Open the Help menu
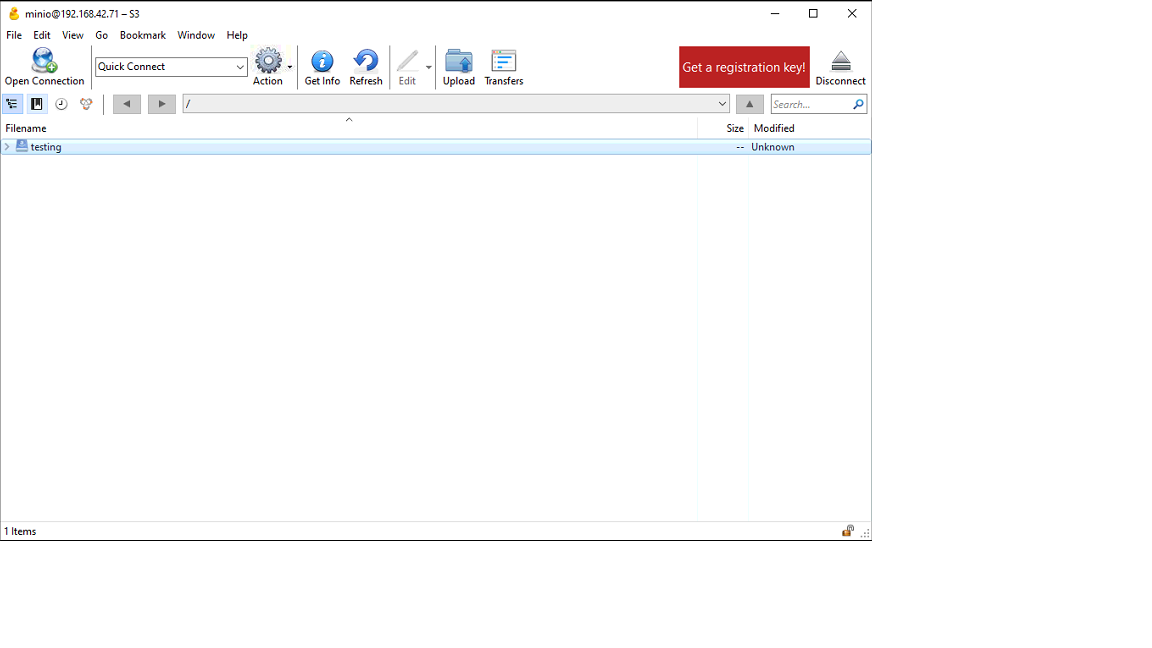 237,35
